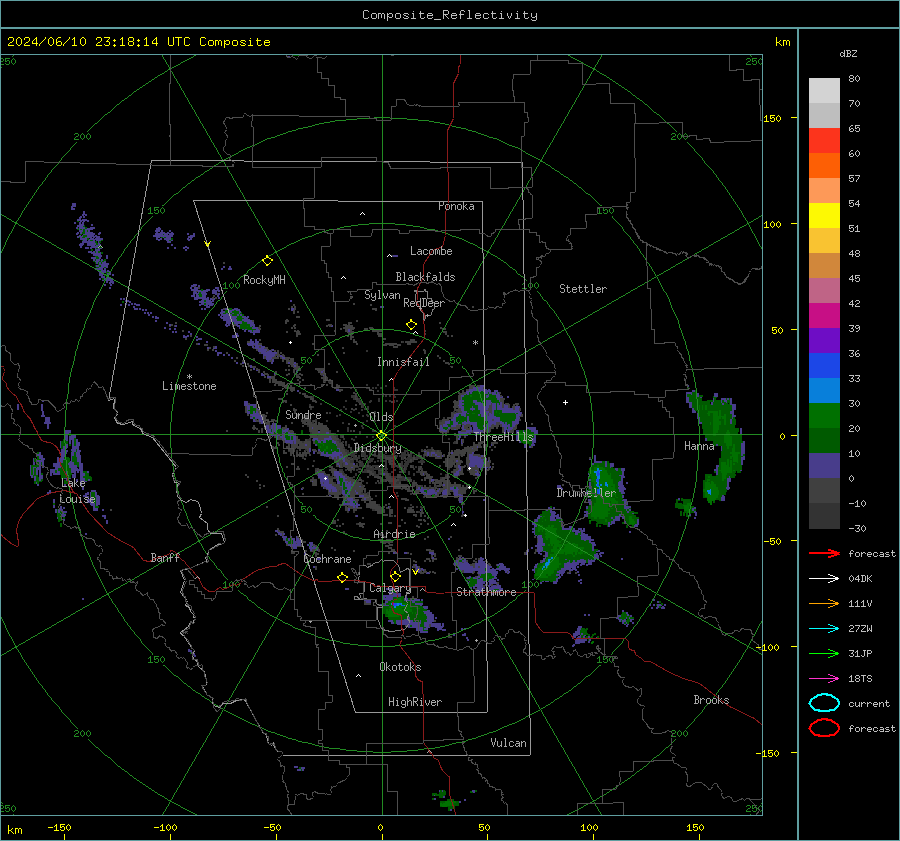Click the Vulcan city label

coord(508,743)
